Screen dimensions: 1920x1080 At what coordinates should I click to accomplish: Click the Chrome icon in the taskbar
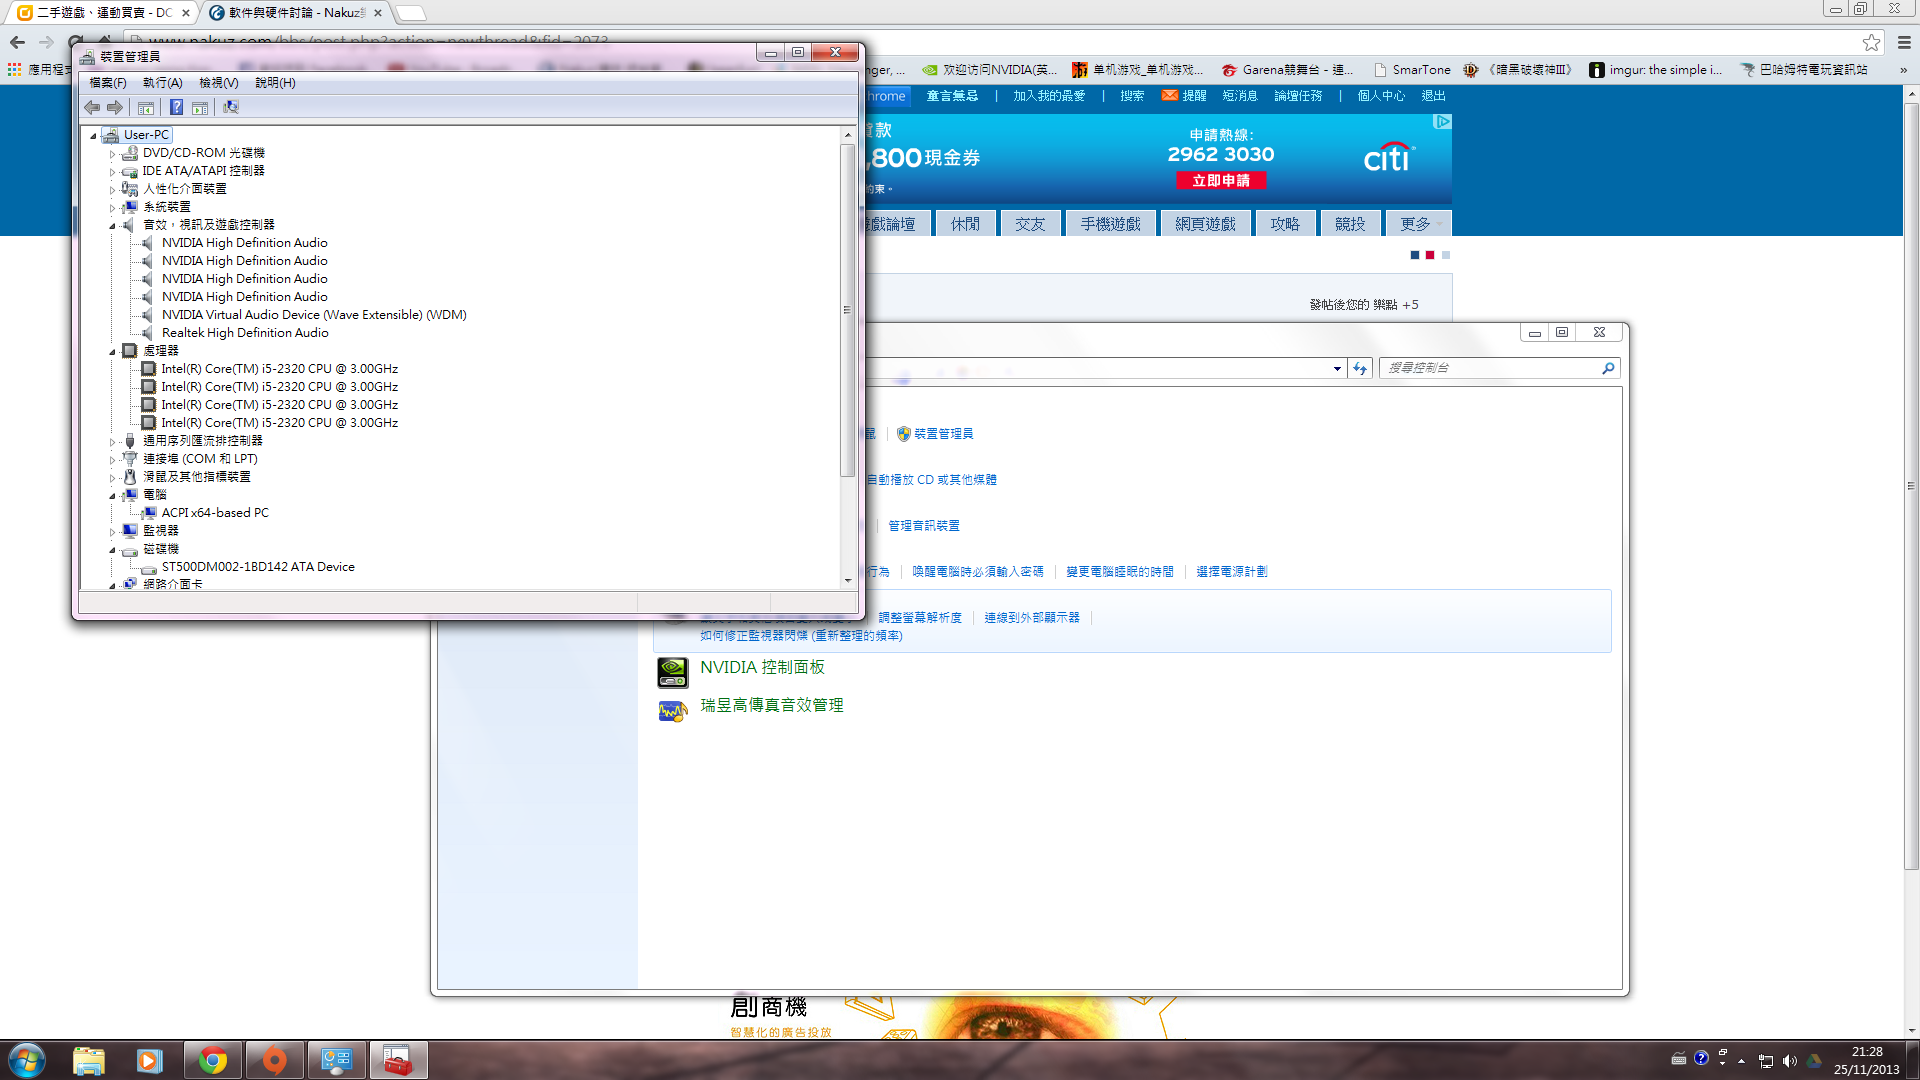coord(212,1060)
